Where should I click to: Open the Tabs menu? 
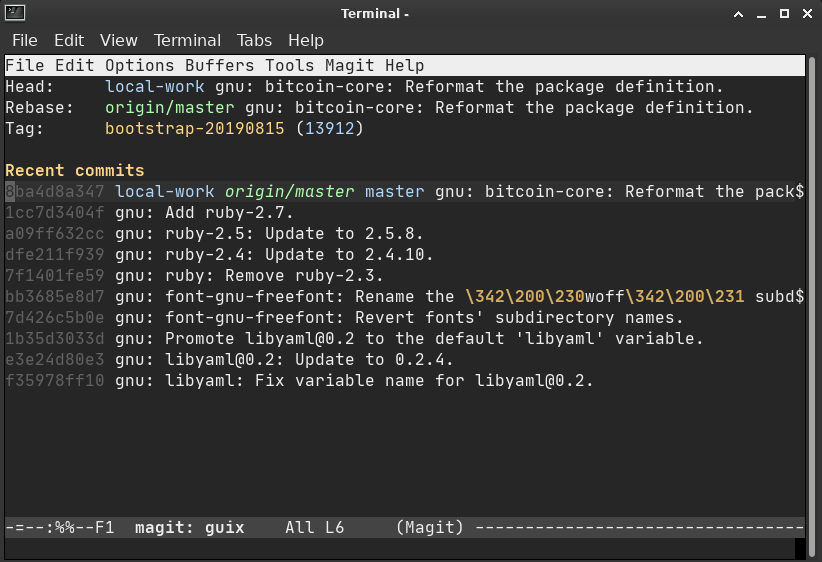click(x=254, y=40)
